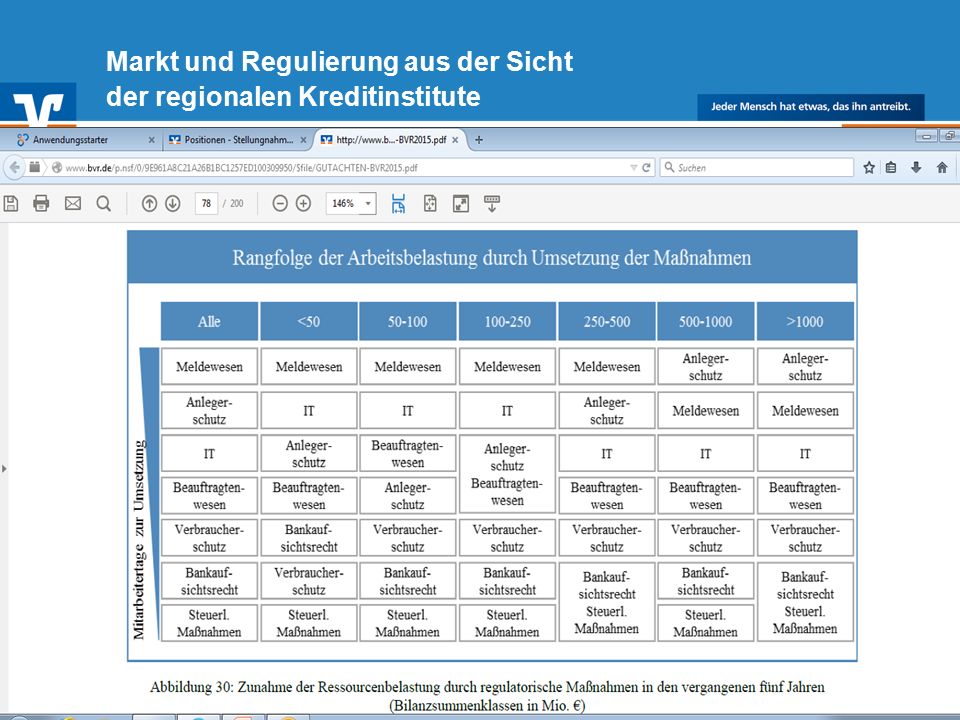Save the PDF with the disk icon
Image resolution: width=960 pixels, height=720 pixels.
point(11,203)
